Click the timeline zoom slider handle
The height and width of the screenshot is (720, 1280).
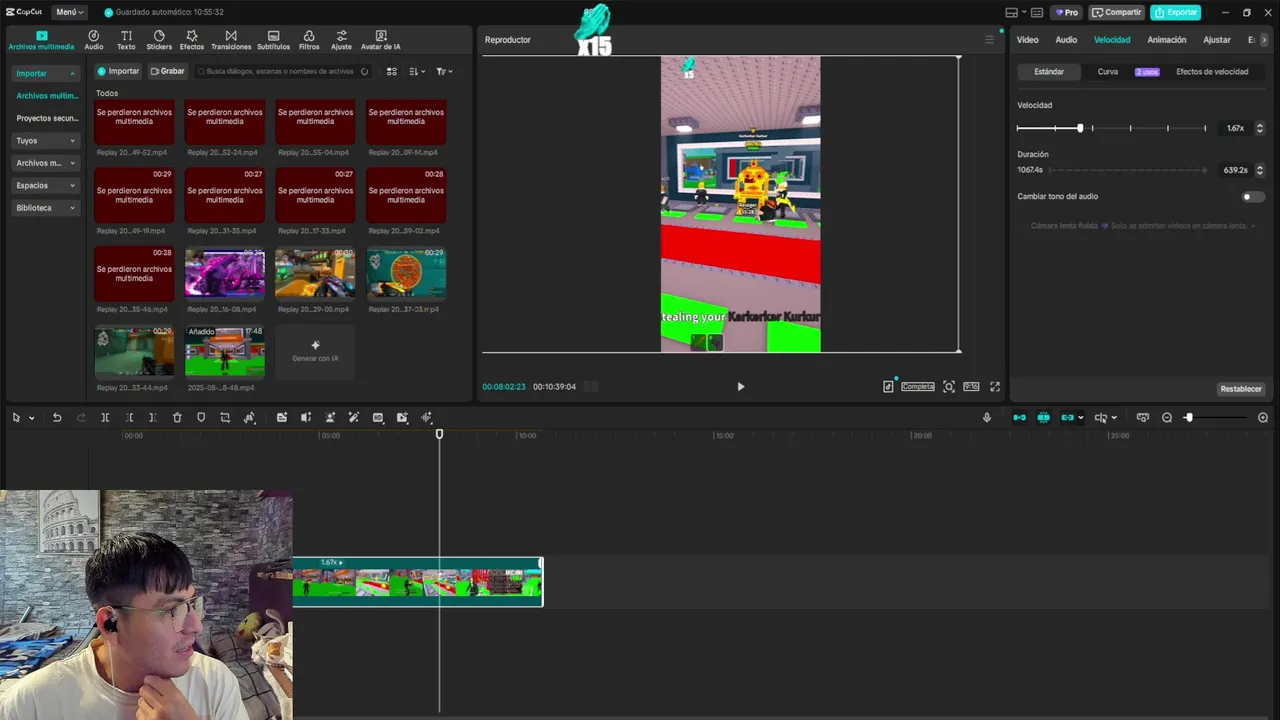coord(1189,417)
